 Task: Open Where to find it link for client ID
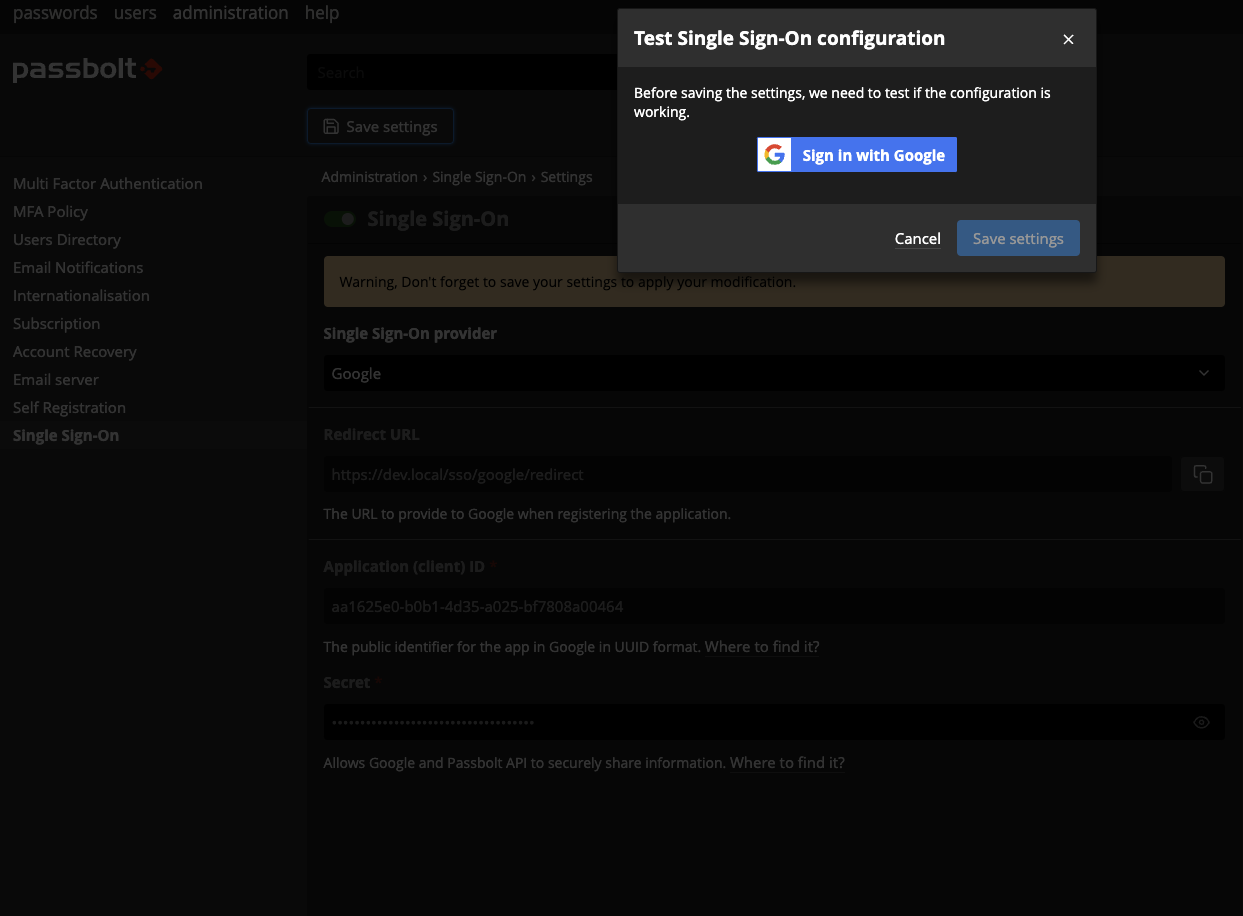pos(762,647)
